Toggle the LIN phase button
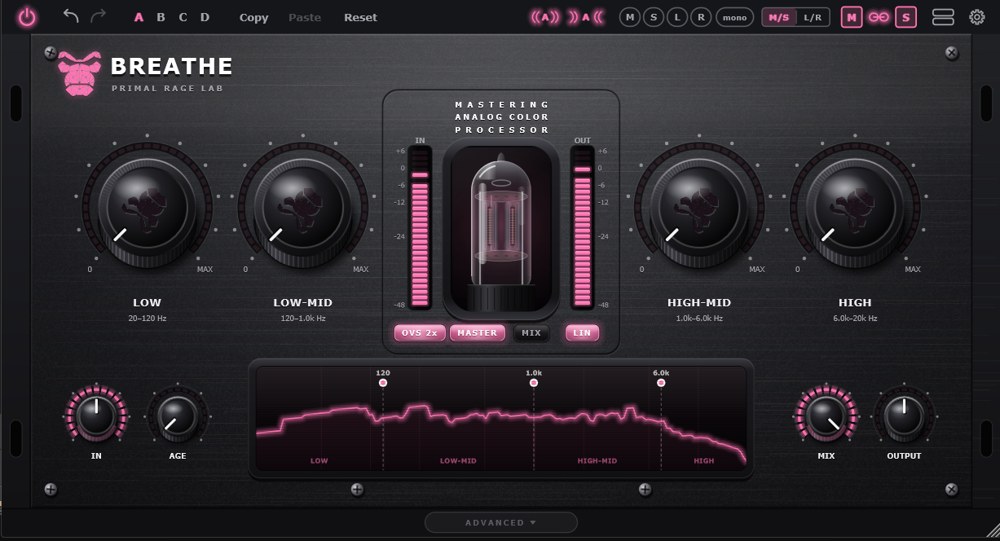The image size is (1000, 541). tap(582, 333)
